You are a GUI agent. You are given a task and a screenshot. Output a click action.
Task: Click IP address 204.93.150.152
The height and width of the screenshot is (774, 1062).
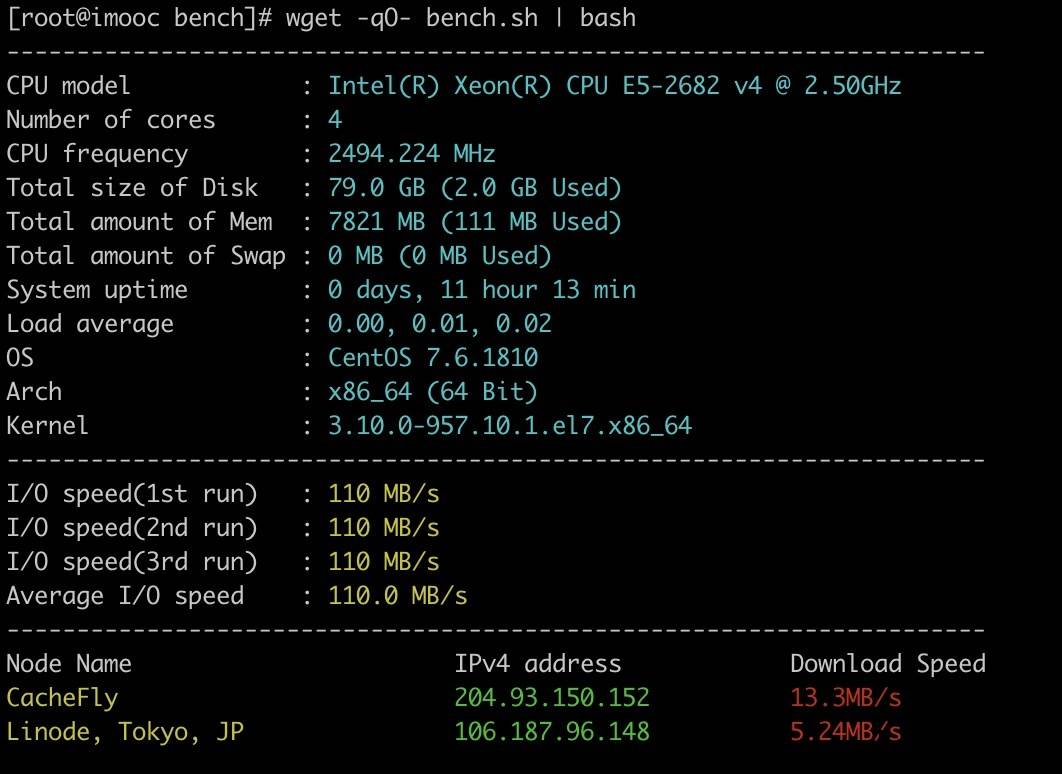(551, 698)
